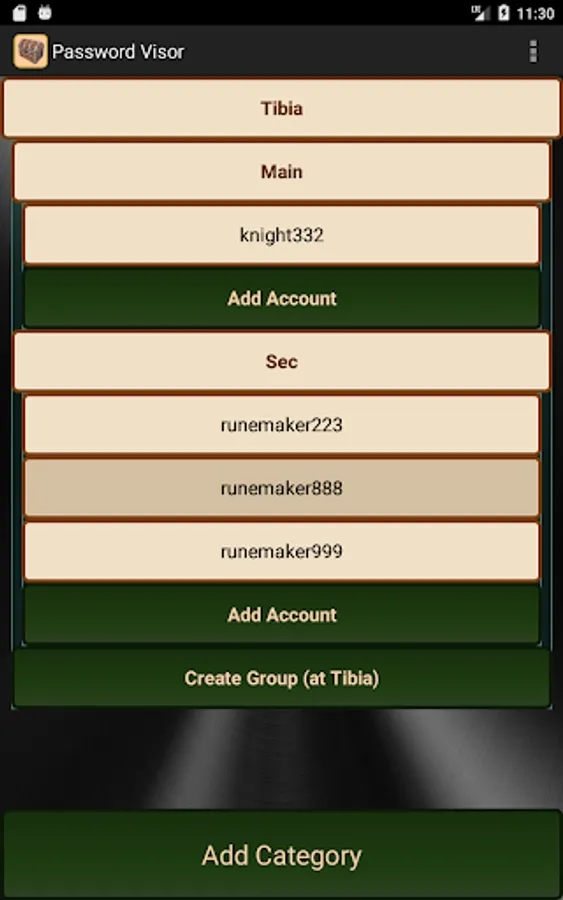Add Account under the Main group

[x=281, y=298]
